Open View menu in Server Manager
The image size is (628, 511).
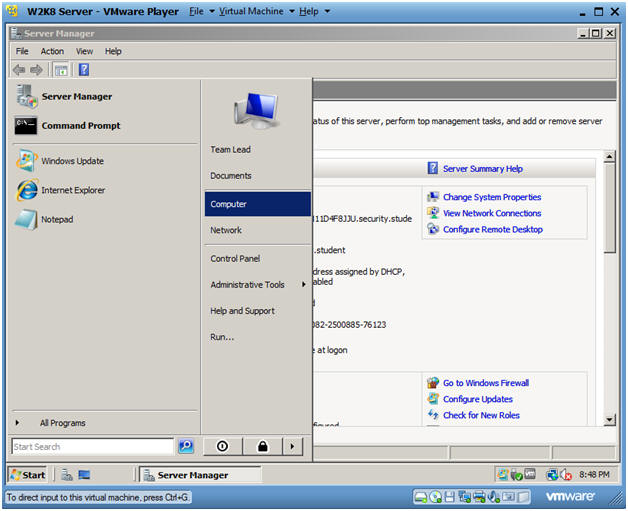click(x=85, y=51)
